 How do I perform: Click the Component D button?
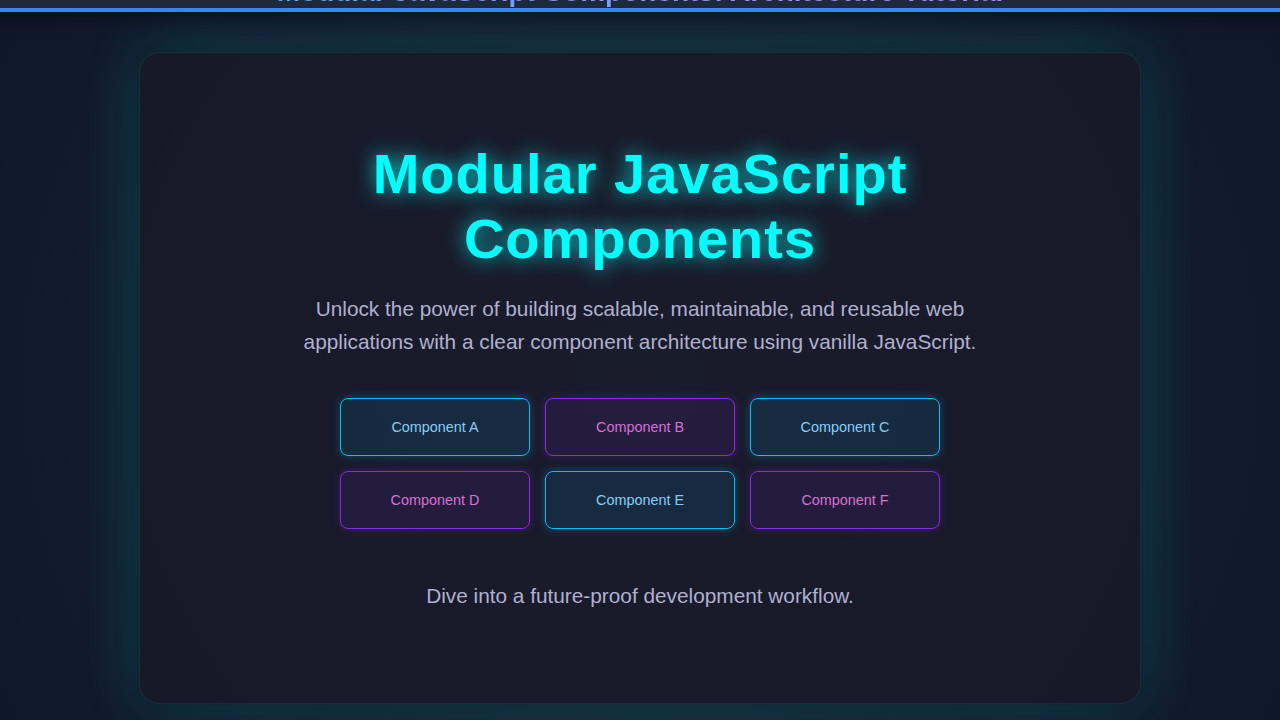(435, 500)
